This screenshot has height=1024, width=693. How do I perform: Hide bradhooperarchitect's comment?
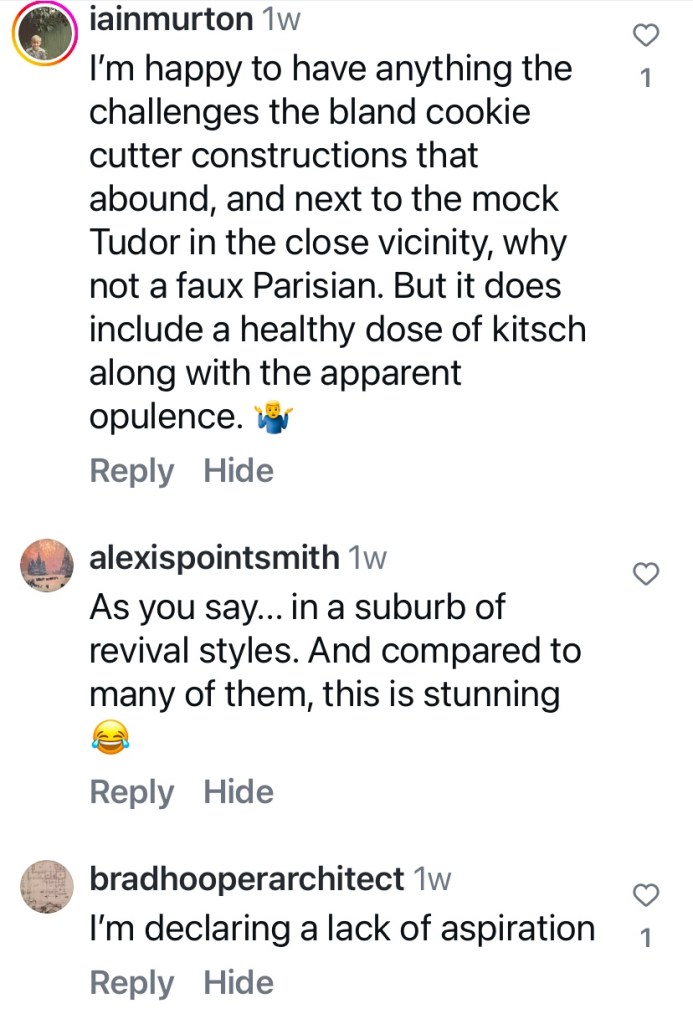coord(238,983)
